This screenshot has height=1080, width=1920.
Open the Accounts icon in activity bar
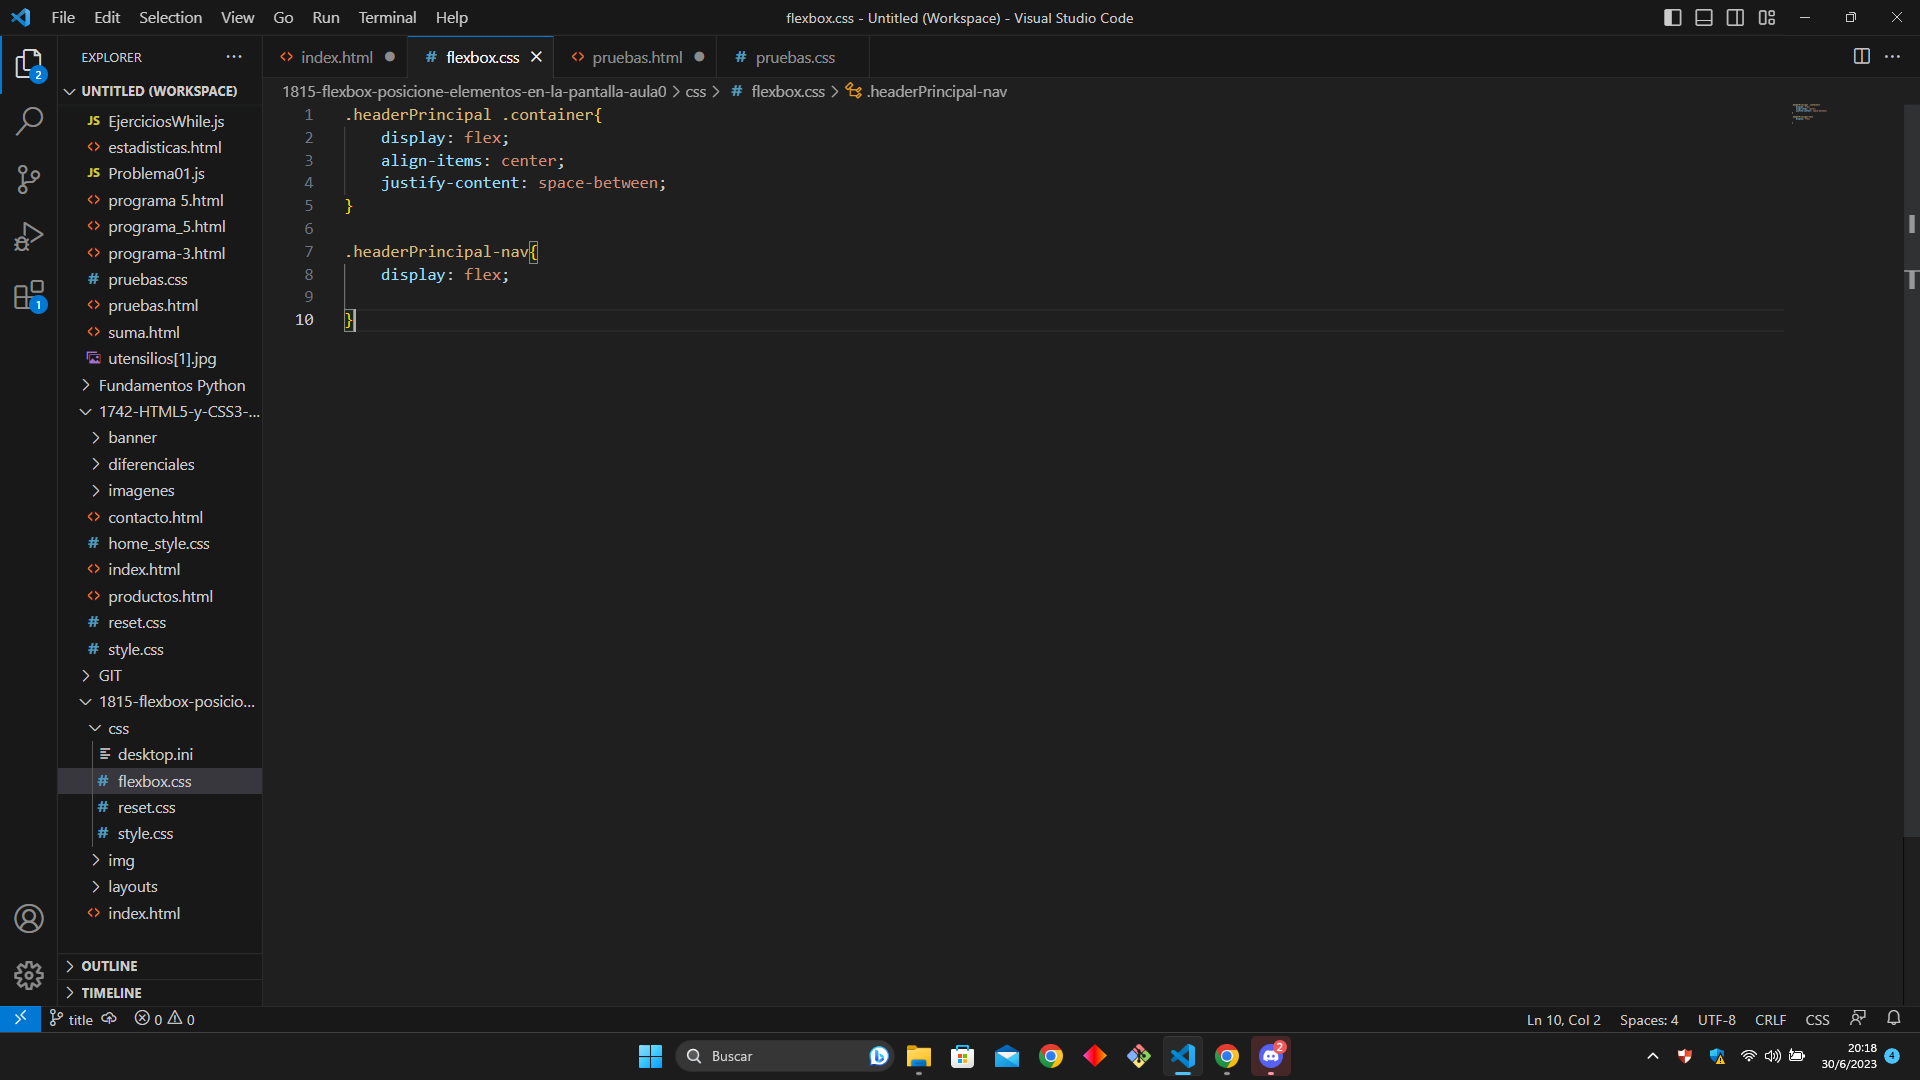pyautogui.click(x=29, y=918)
